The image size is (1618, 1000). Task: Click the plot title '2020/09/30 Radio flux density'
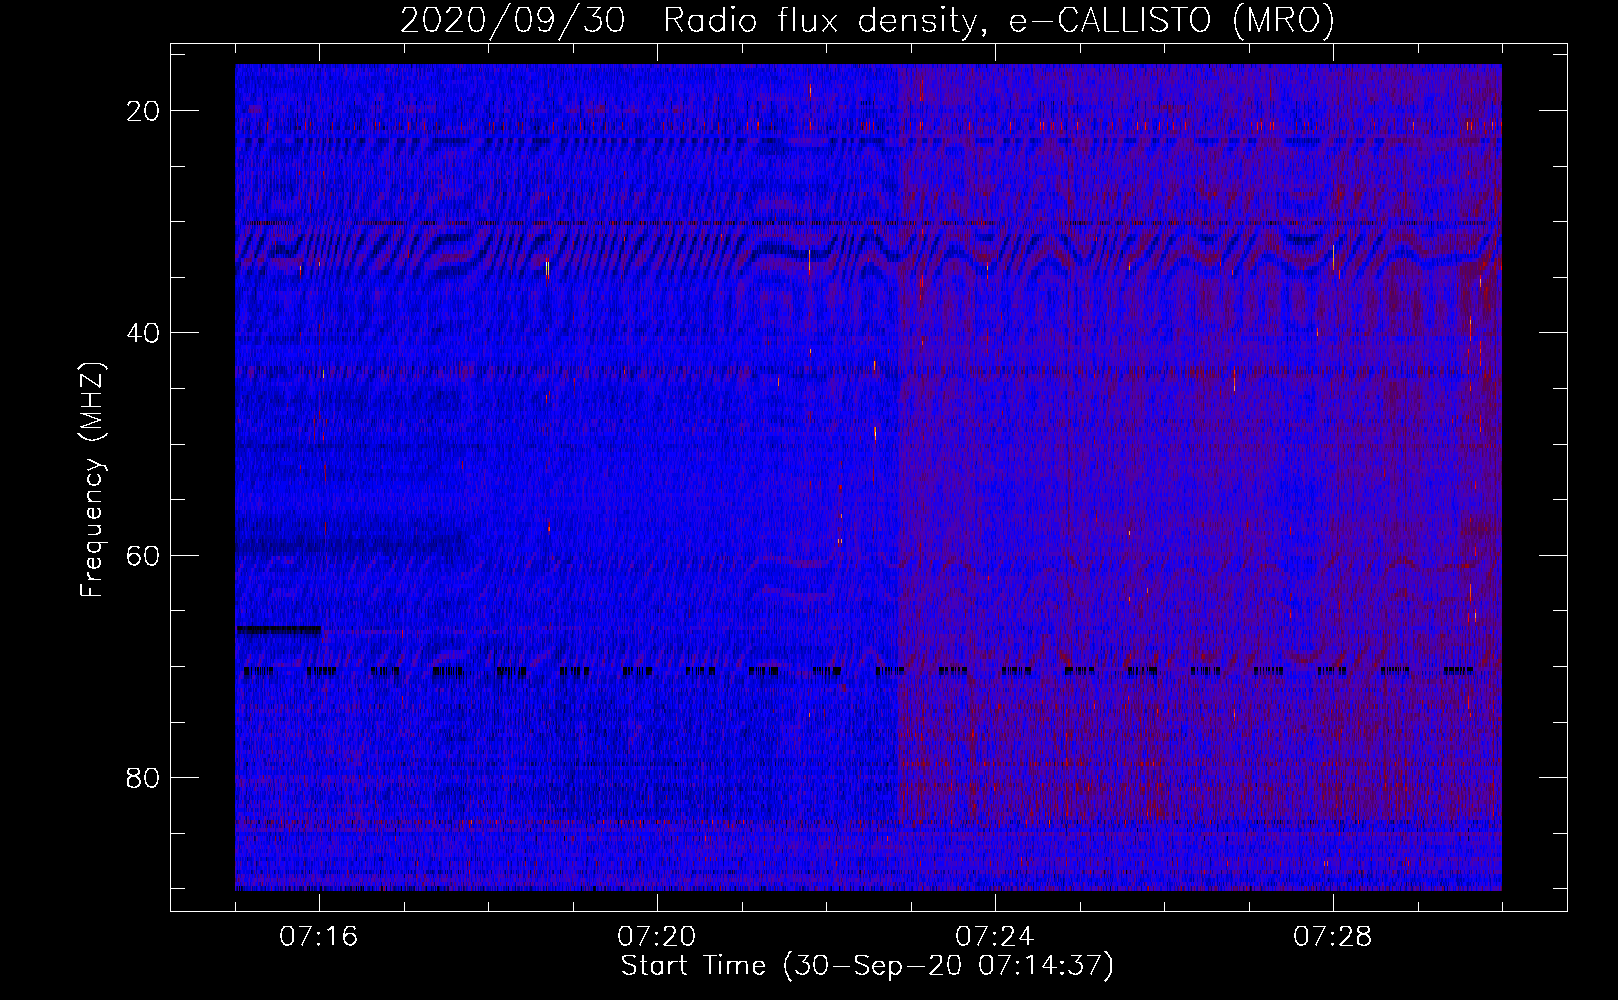coord(867,21)
